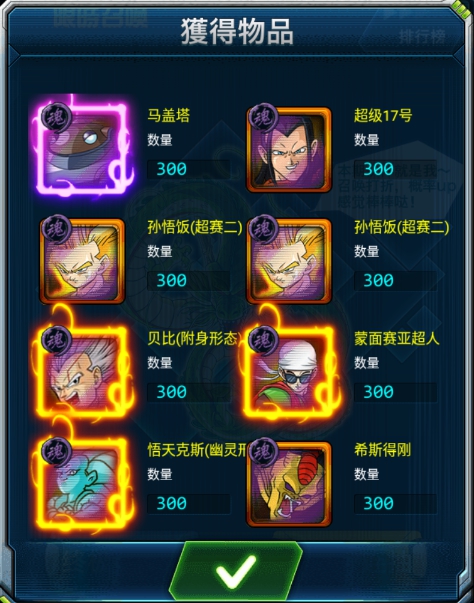Tap the 蒙面赛亚超人 character icon
Viewport: 474px width, 603px height.
point(289,372)
